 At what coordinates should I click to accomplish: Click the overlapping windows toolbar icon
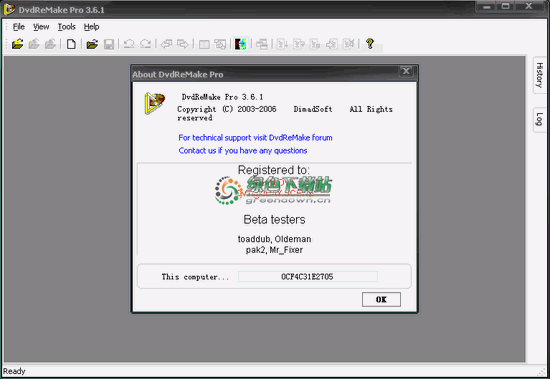tap(220, 44)
